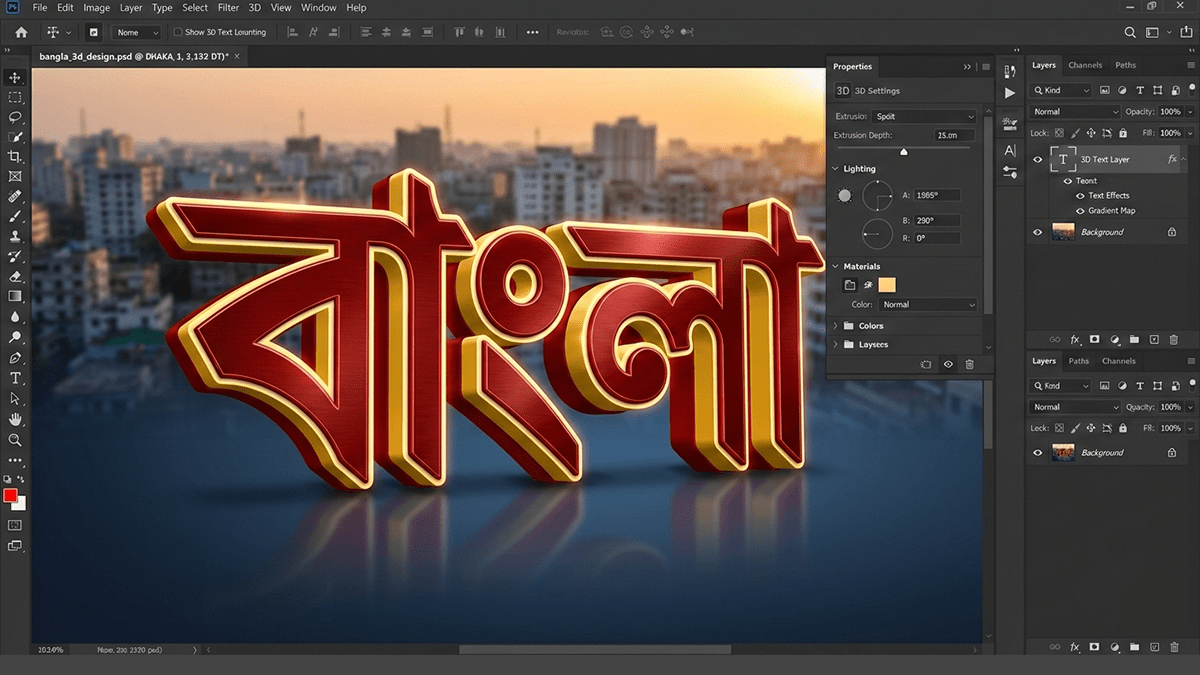The image size is (1200, 675).
Task: Open materials folder icon in Properties
Action: coord(850,285)
